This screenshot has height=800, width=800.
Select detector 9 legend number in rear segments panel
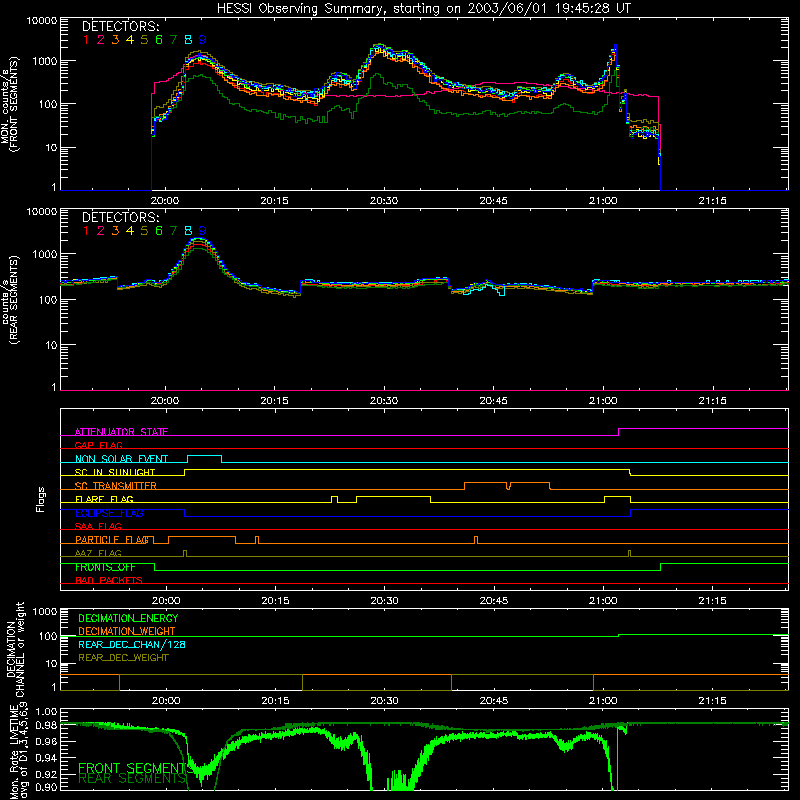click(203, 231)
